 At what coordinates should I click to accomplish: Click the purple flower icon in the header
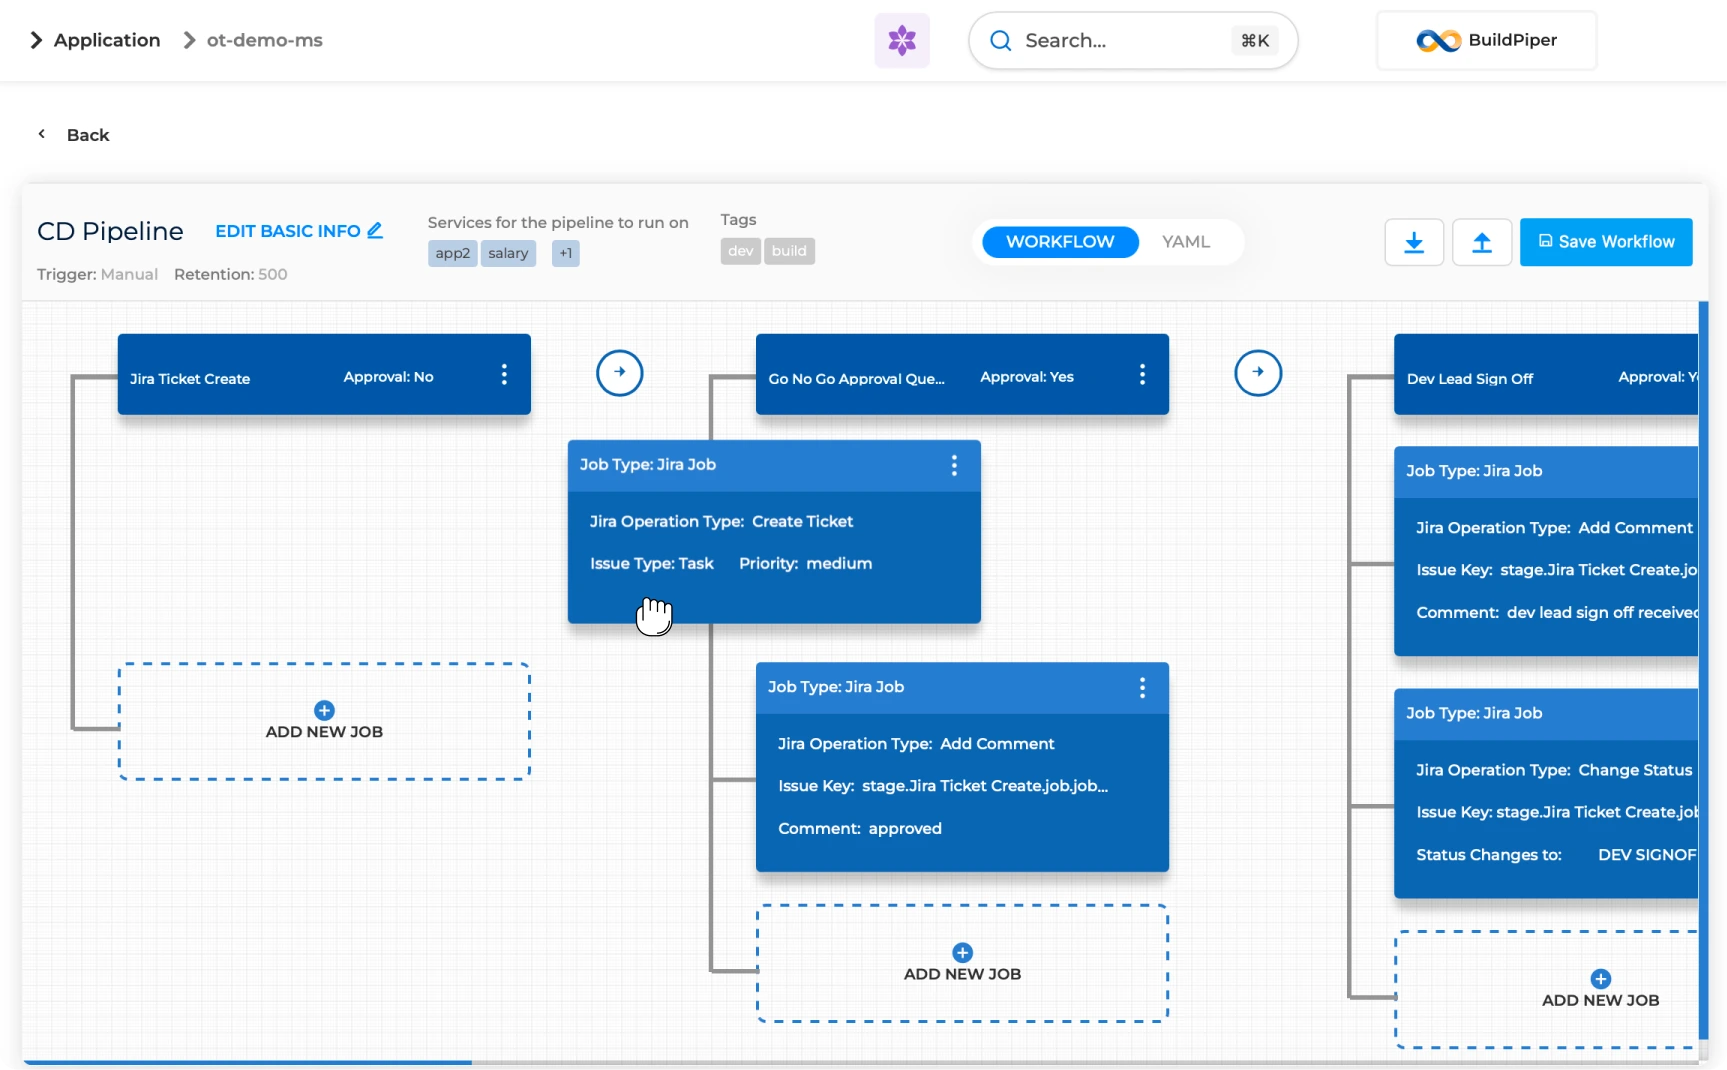tap(902, 40)
